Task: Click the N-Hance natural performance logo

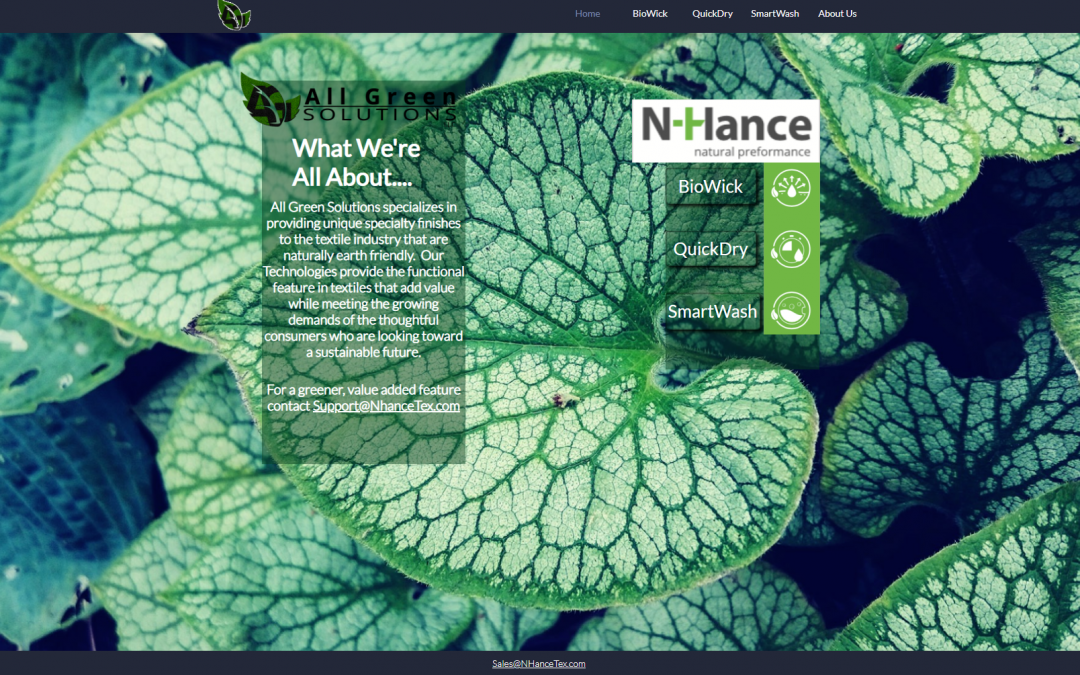Action: pos(725,131)
